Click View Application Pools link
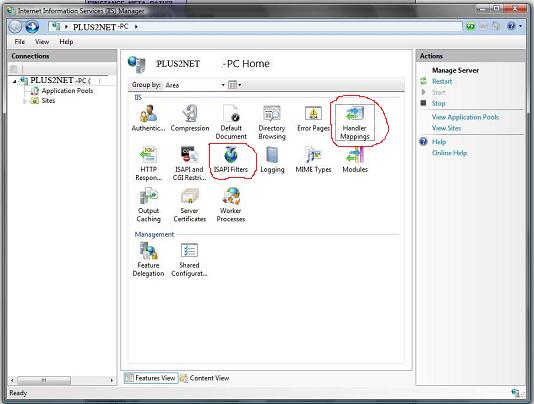 point(465,117)
